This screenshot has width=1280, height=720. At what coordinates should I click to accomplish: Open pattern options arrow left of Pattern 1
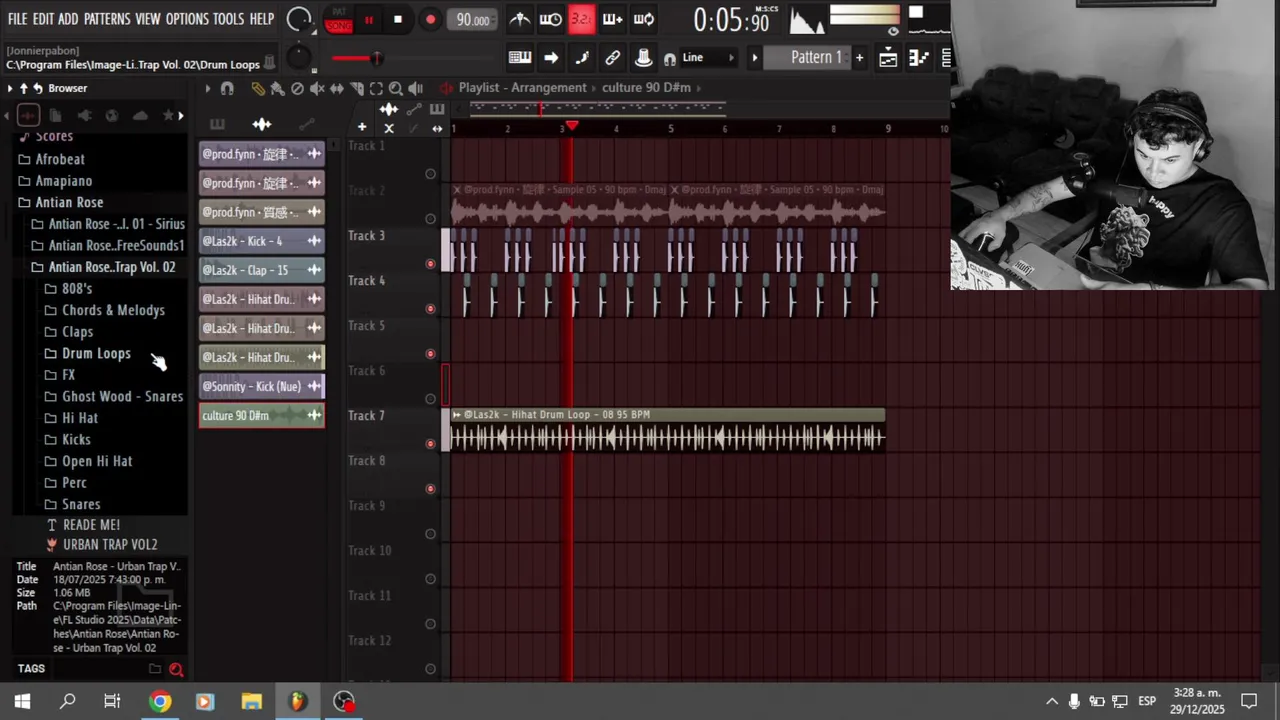pyautogui.click(x=755, y=58)
